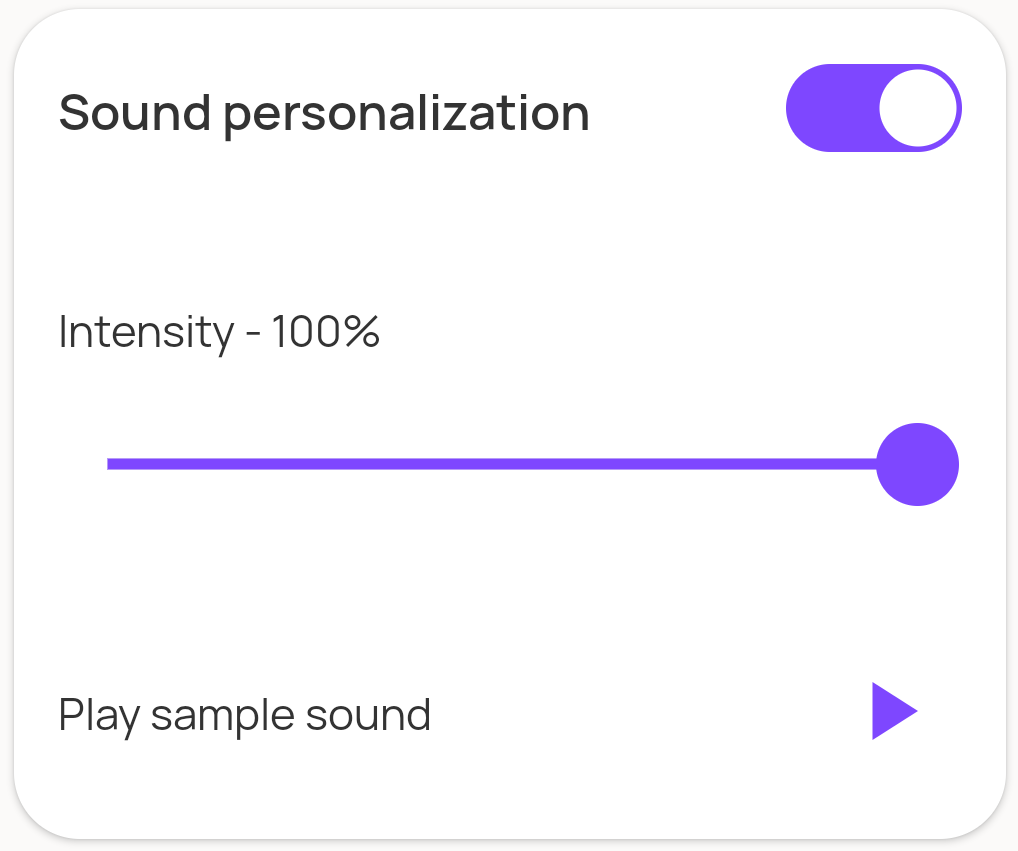Screen dimensions: 1018x851
Task: Click the "100%" intensity value
Action: tap(325, 331)
